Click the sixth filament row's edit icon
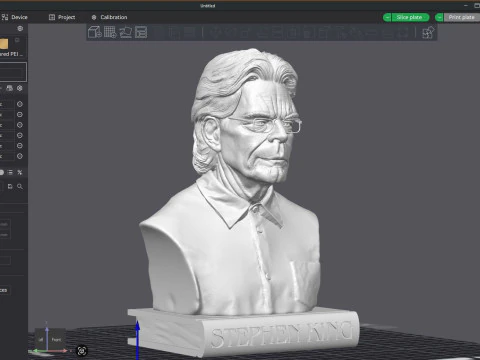The image size is (480, 360). click(x=20, y=156)
